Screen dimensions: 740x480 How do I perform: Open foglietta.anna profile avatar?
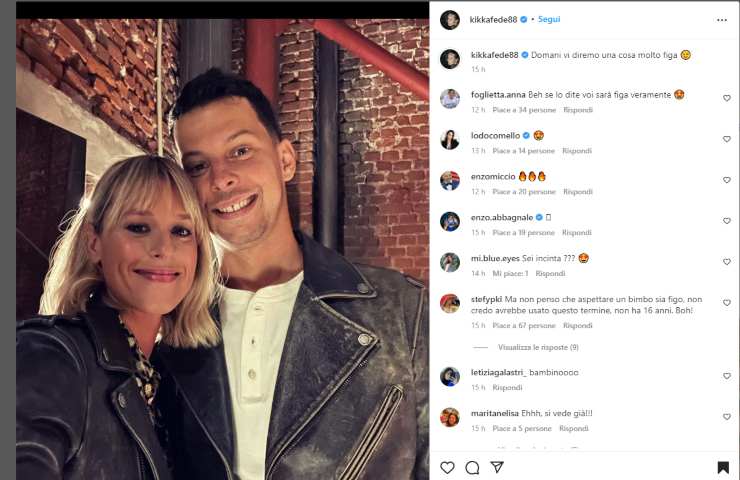pyautogui.click(x=450, y=98)
